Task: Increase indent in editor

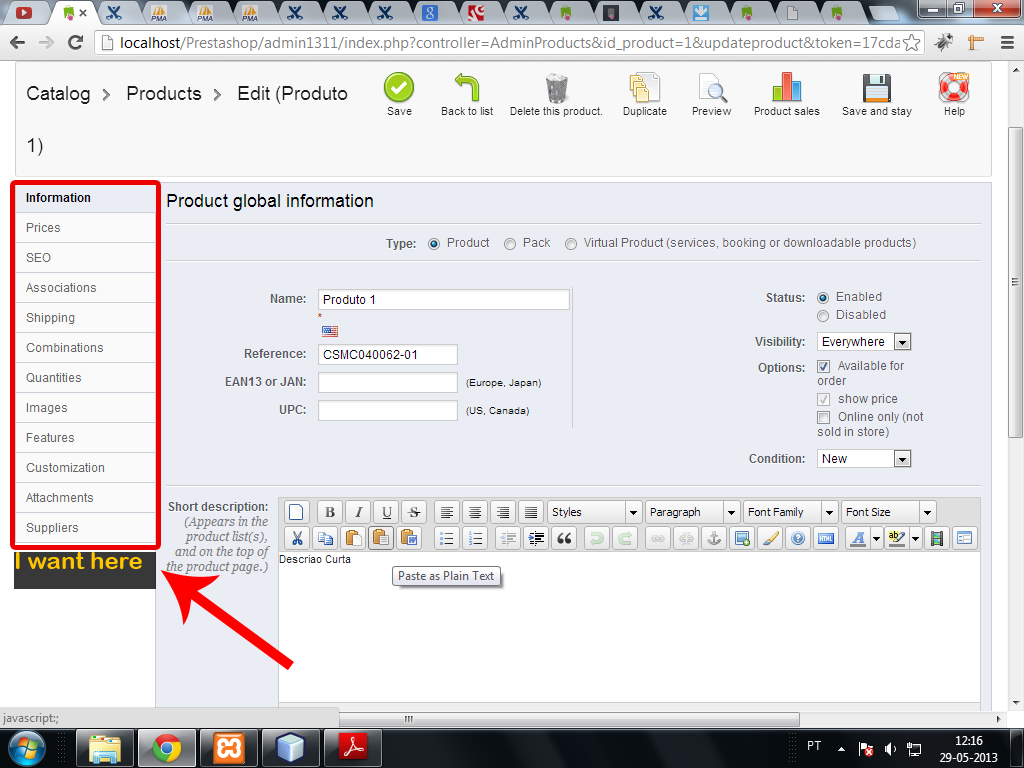Action: [536, 539]
